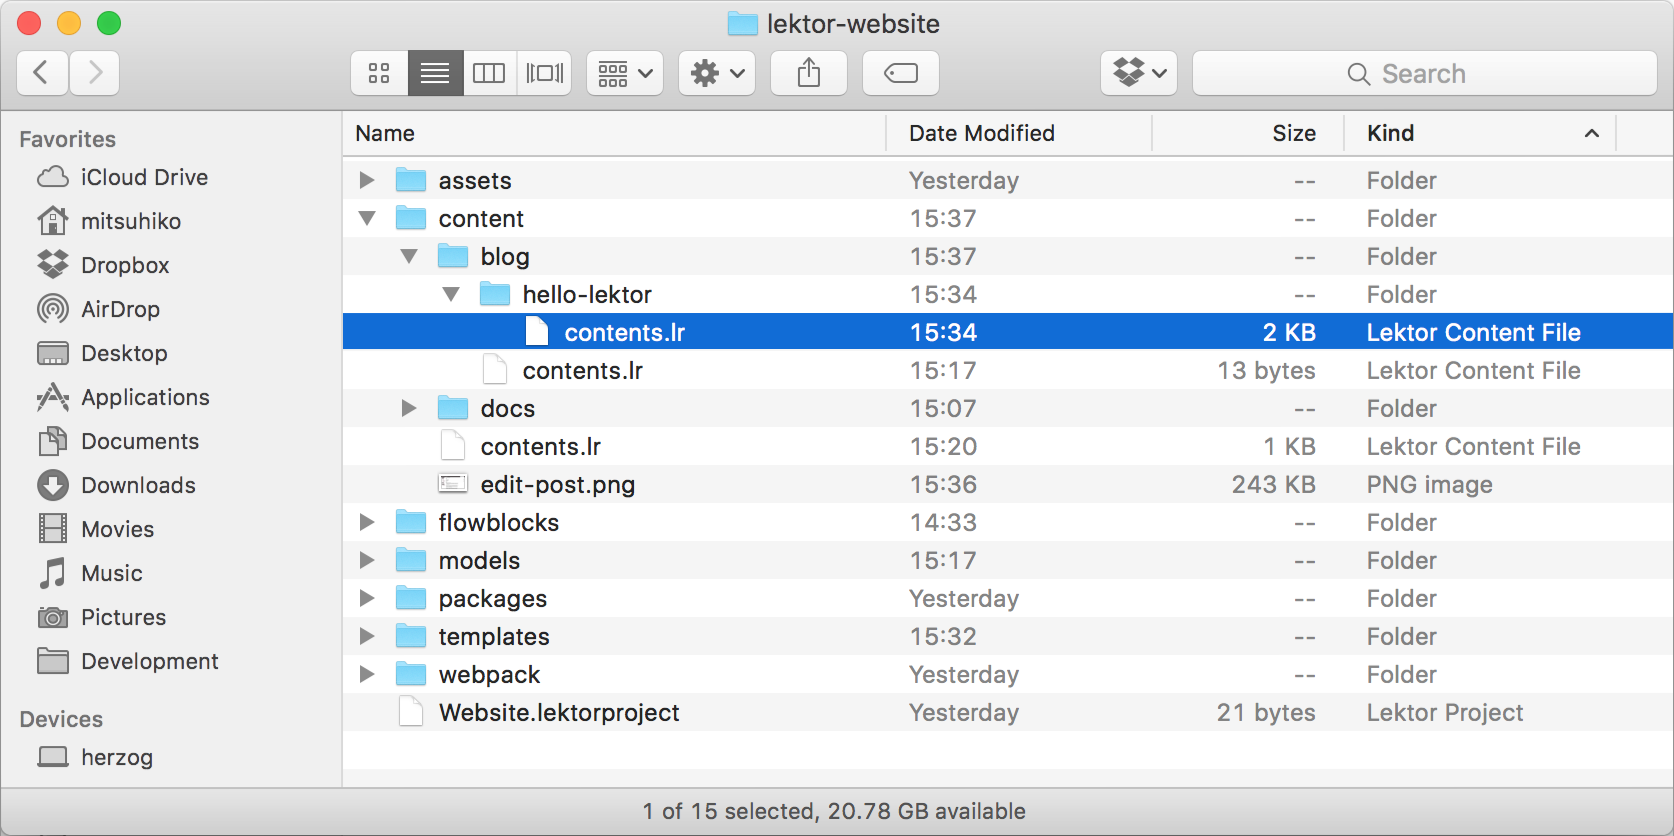The height and width of the screenshot is (836, 1674).
Task: Select the Website.lektorproject file
Action: coord(558,712)
